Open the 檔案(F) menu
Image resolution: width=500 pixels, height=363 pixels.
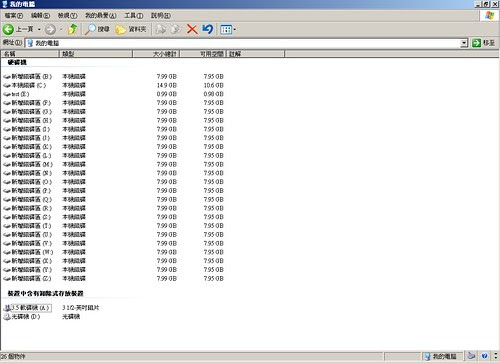pyautogui.click(x=14, y=16)
